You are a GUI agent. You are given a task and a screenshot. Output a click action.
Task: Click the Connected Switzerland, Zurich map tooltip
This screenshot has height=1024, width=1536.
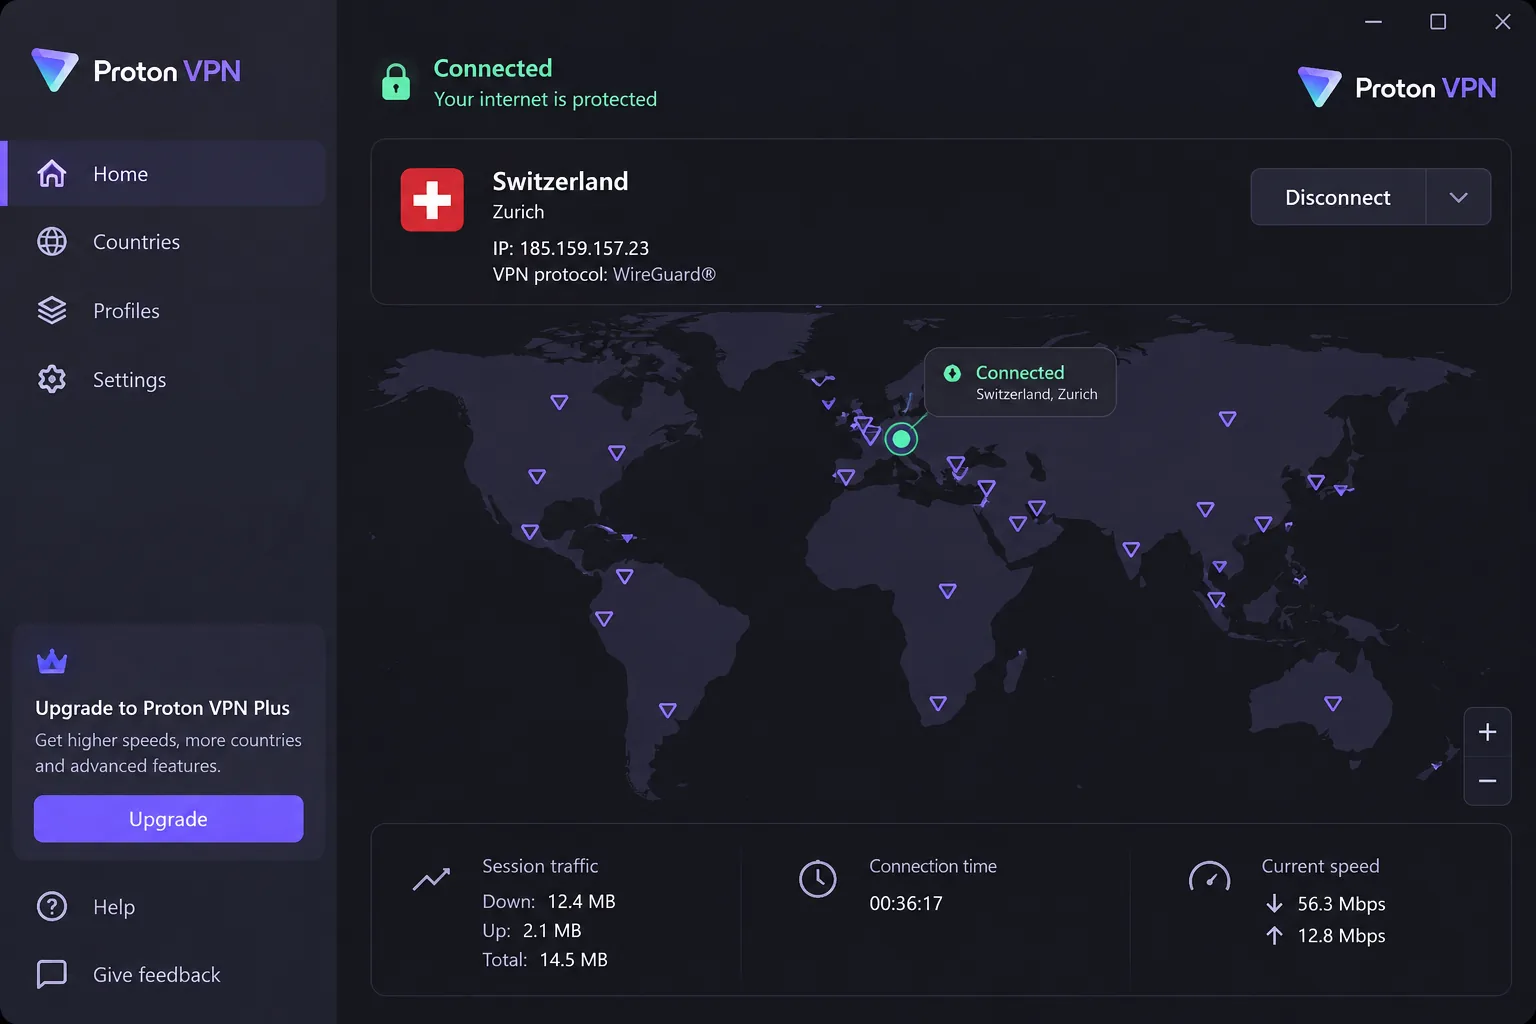(x=1020, y=382)
